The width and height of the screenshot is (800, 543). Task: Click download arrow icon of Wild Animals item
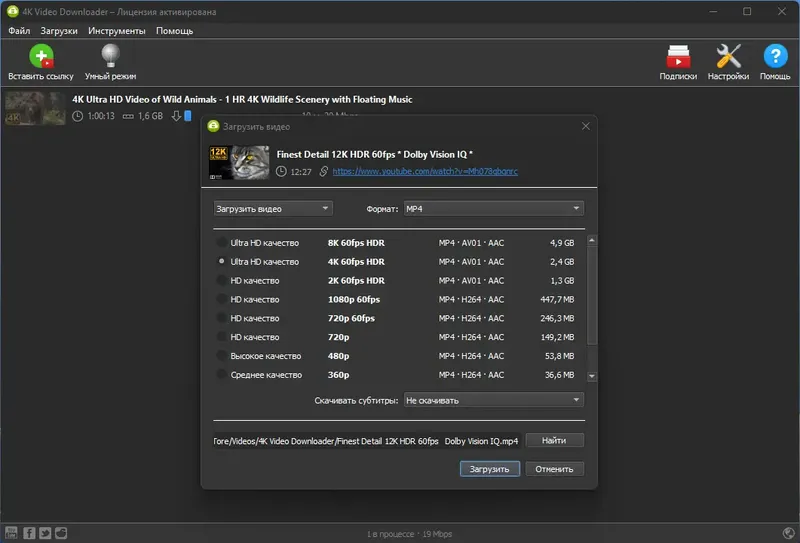pos(176,116)
